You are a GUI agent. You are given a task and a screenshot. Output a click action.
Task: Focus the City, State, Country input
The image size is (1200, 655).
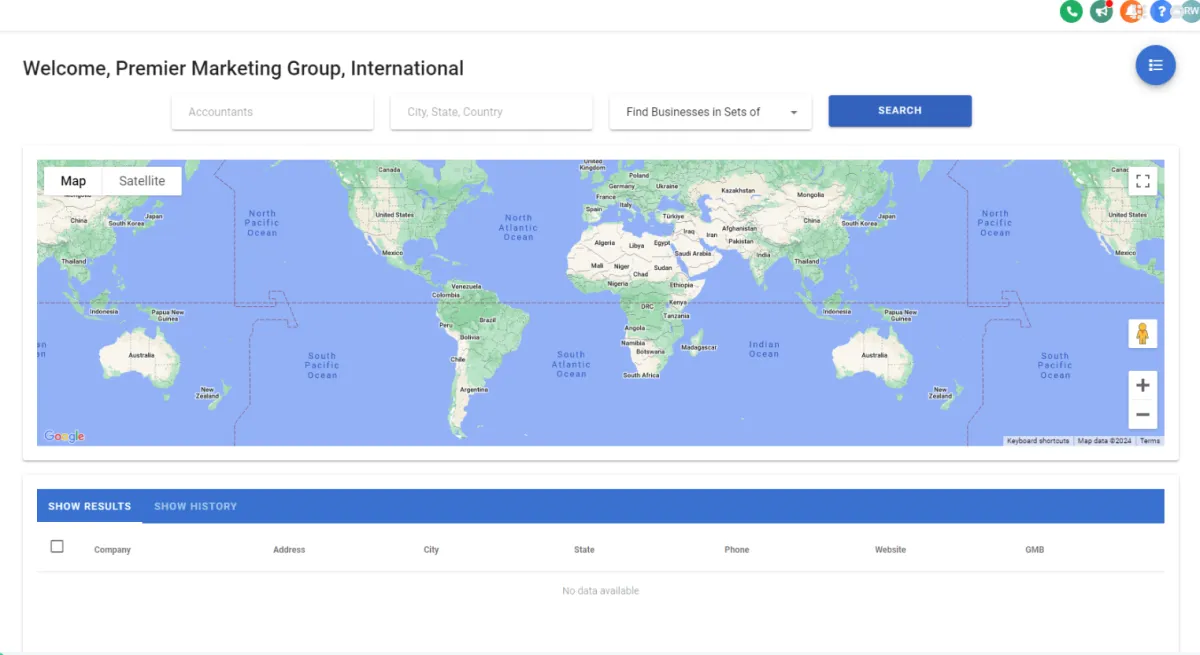(491, 112)
